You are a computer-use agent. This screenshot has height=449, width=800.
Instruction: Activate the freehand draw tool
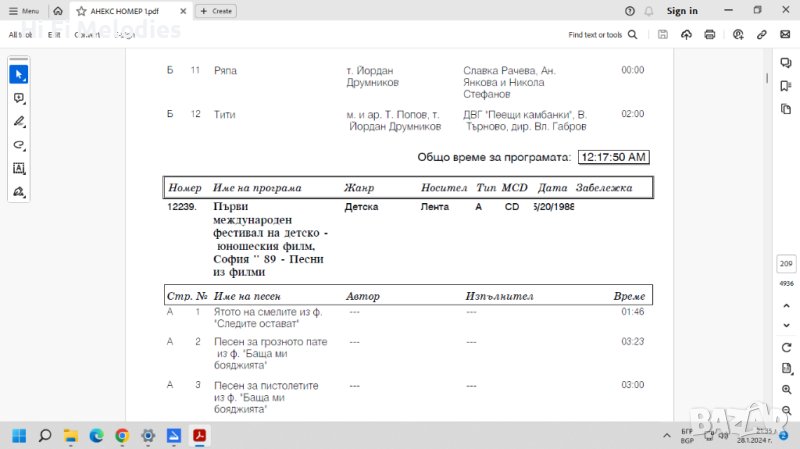pyautogui.click(x=19, y=145)
